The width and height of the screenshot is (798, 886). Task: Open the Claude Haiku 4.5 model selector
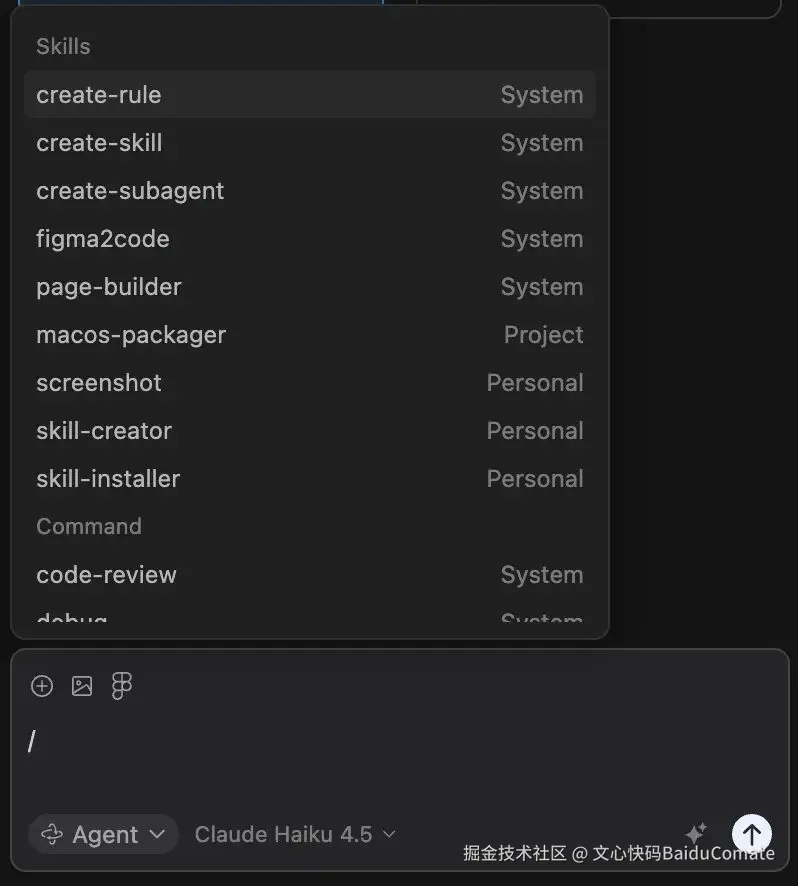pos(295,834)
